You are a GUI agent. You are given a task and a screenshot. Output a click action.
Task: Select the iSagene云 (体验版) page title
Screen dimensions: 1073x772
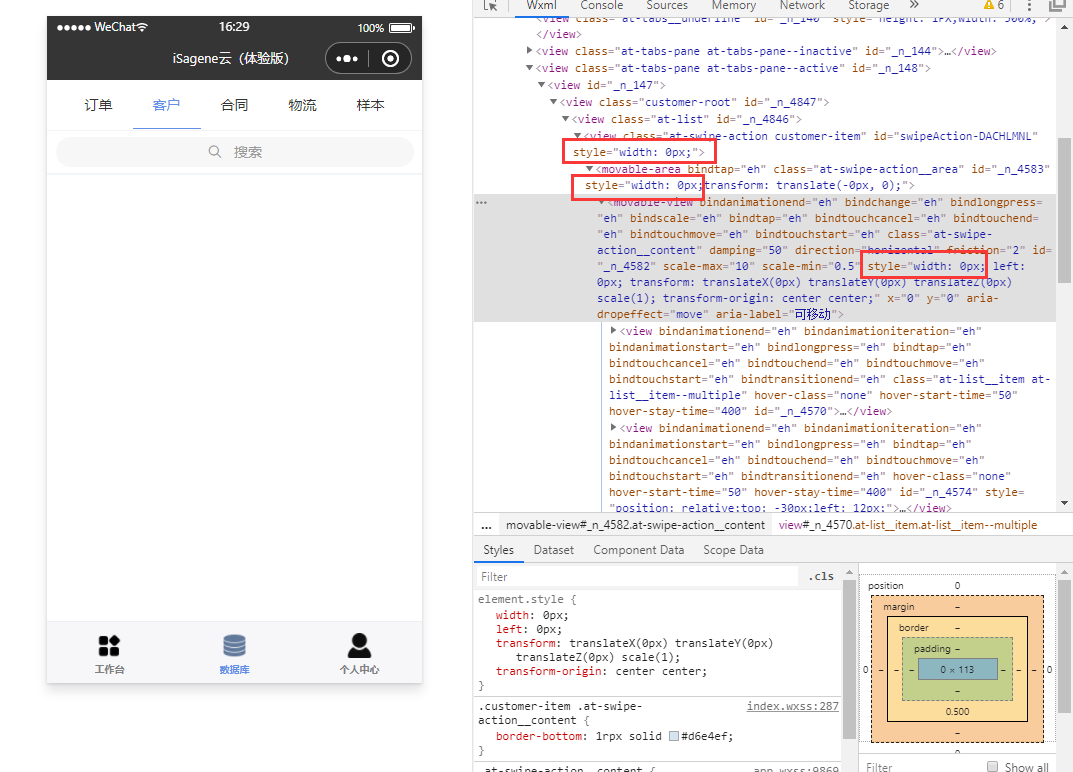point(231,59)
